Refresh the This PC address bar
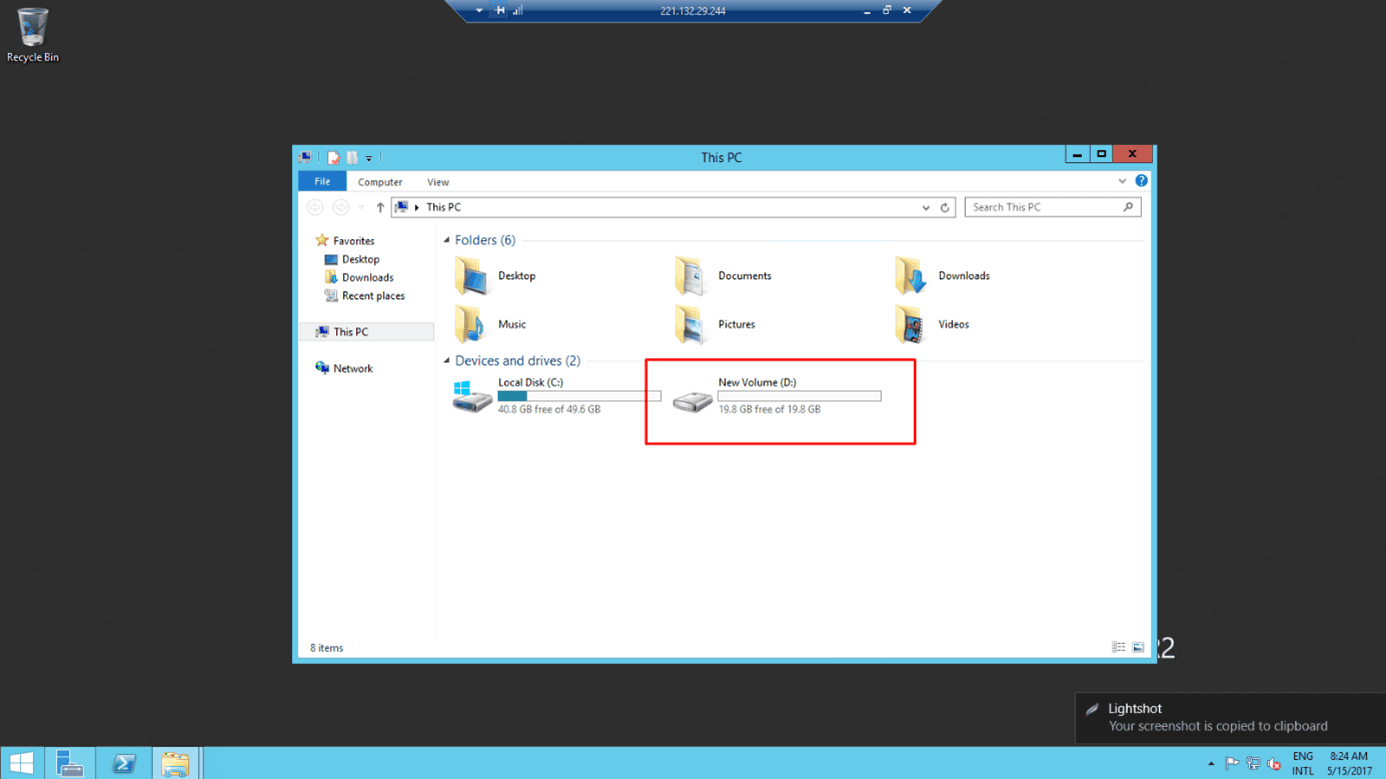Image resolution: width=1386 pixels, height=779 pixels. 945,208
